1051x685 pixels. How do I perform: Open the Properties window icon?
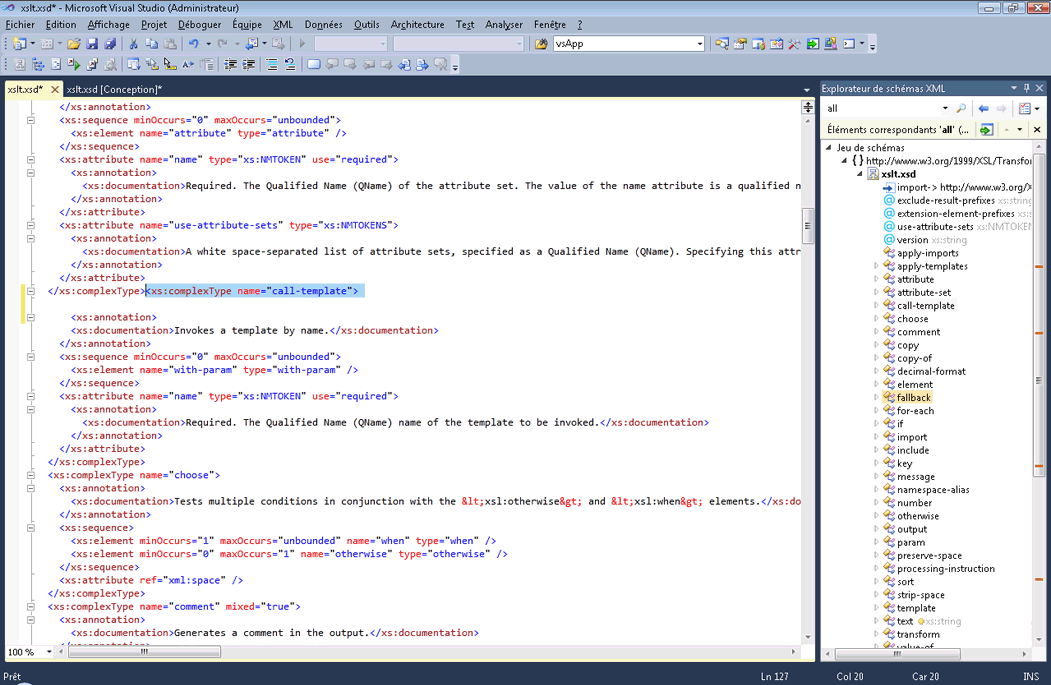740,44
